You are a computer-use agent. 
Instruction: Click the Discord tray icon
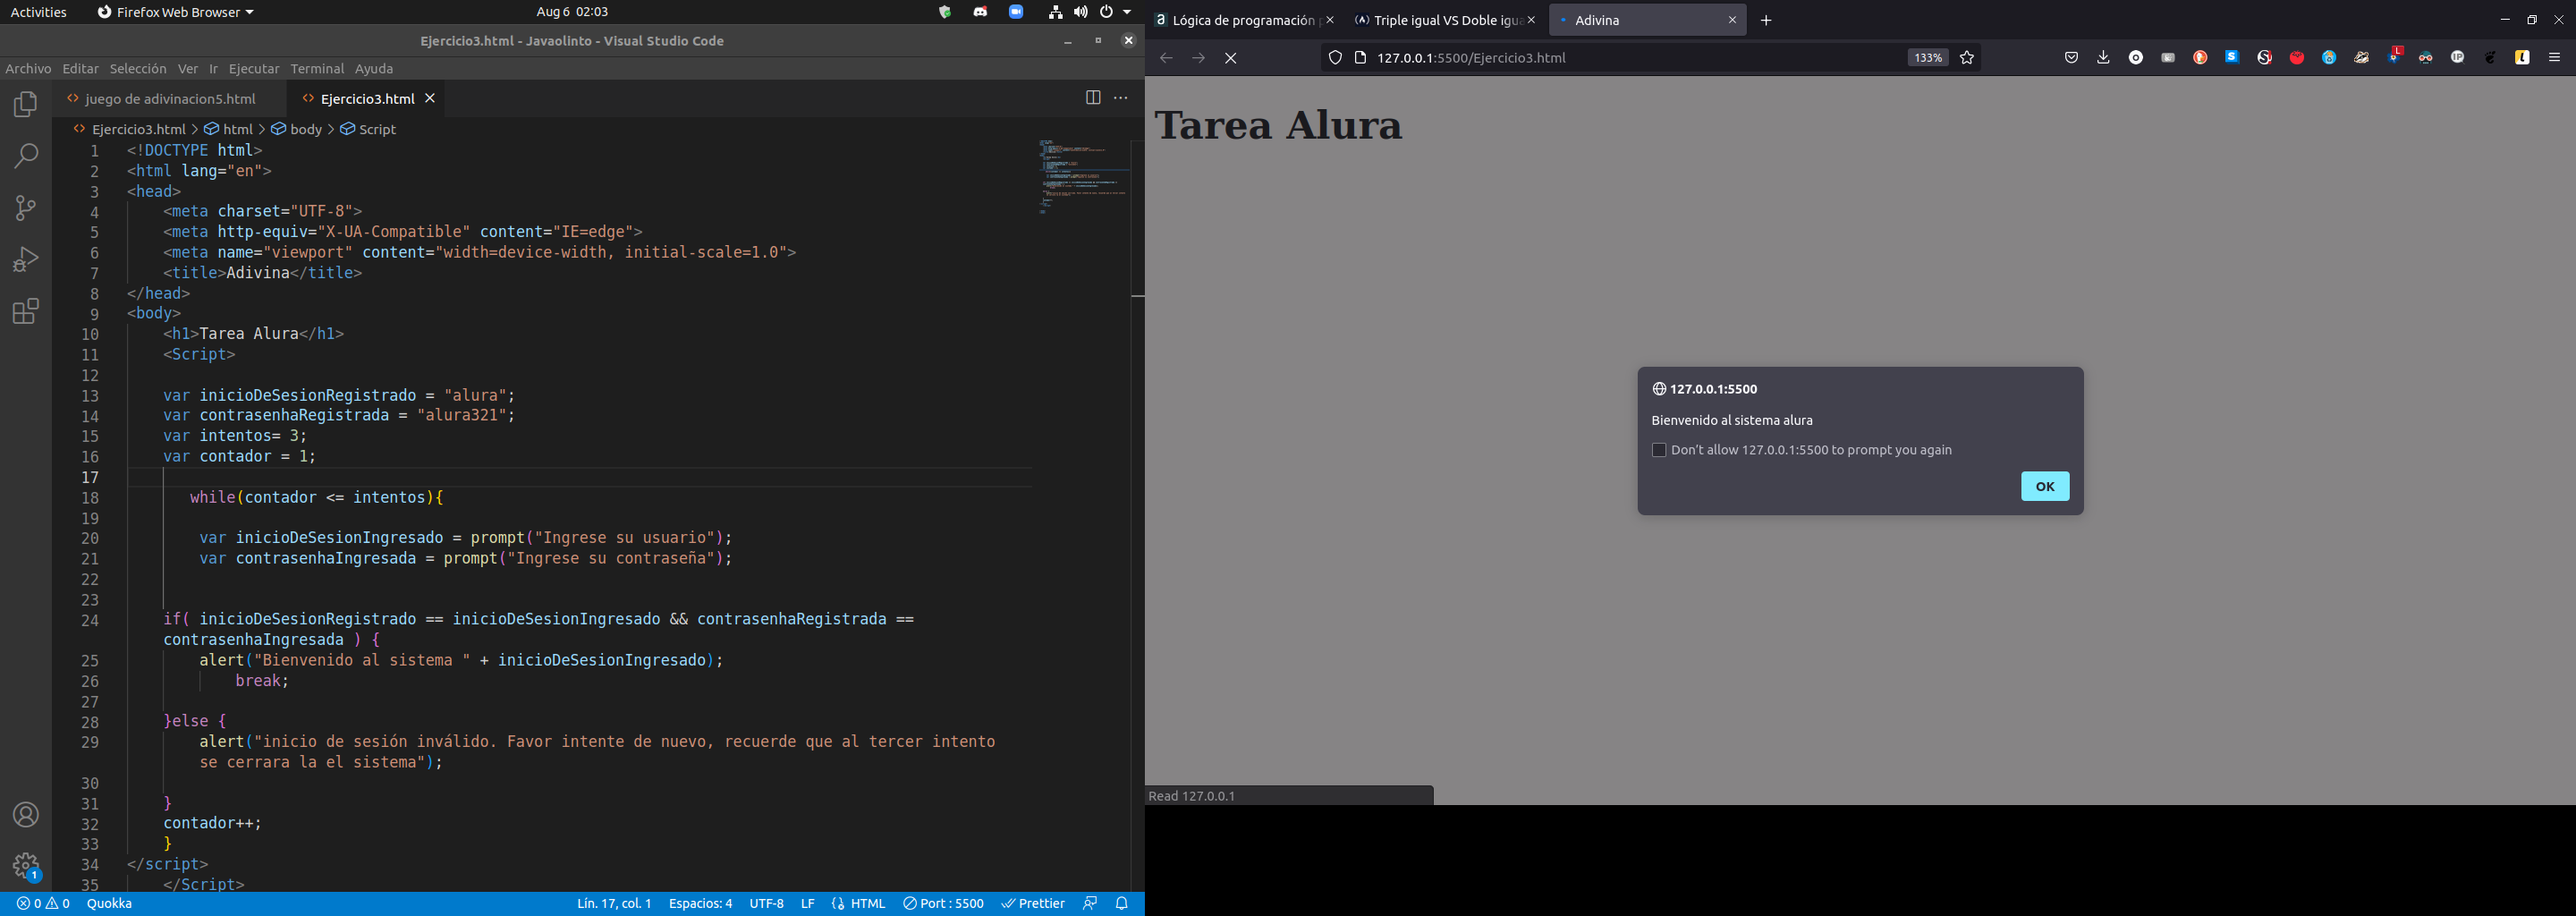(x=980, y=12)
